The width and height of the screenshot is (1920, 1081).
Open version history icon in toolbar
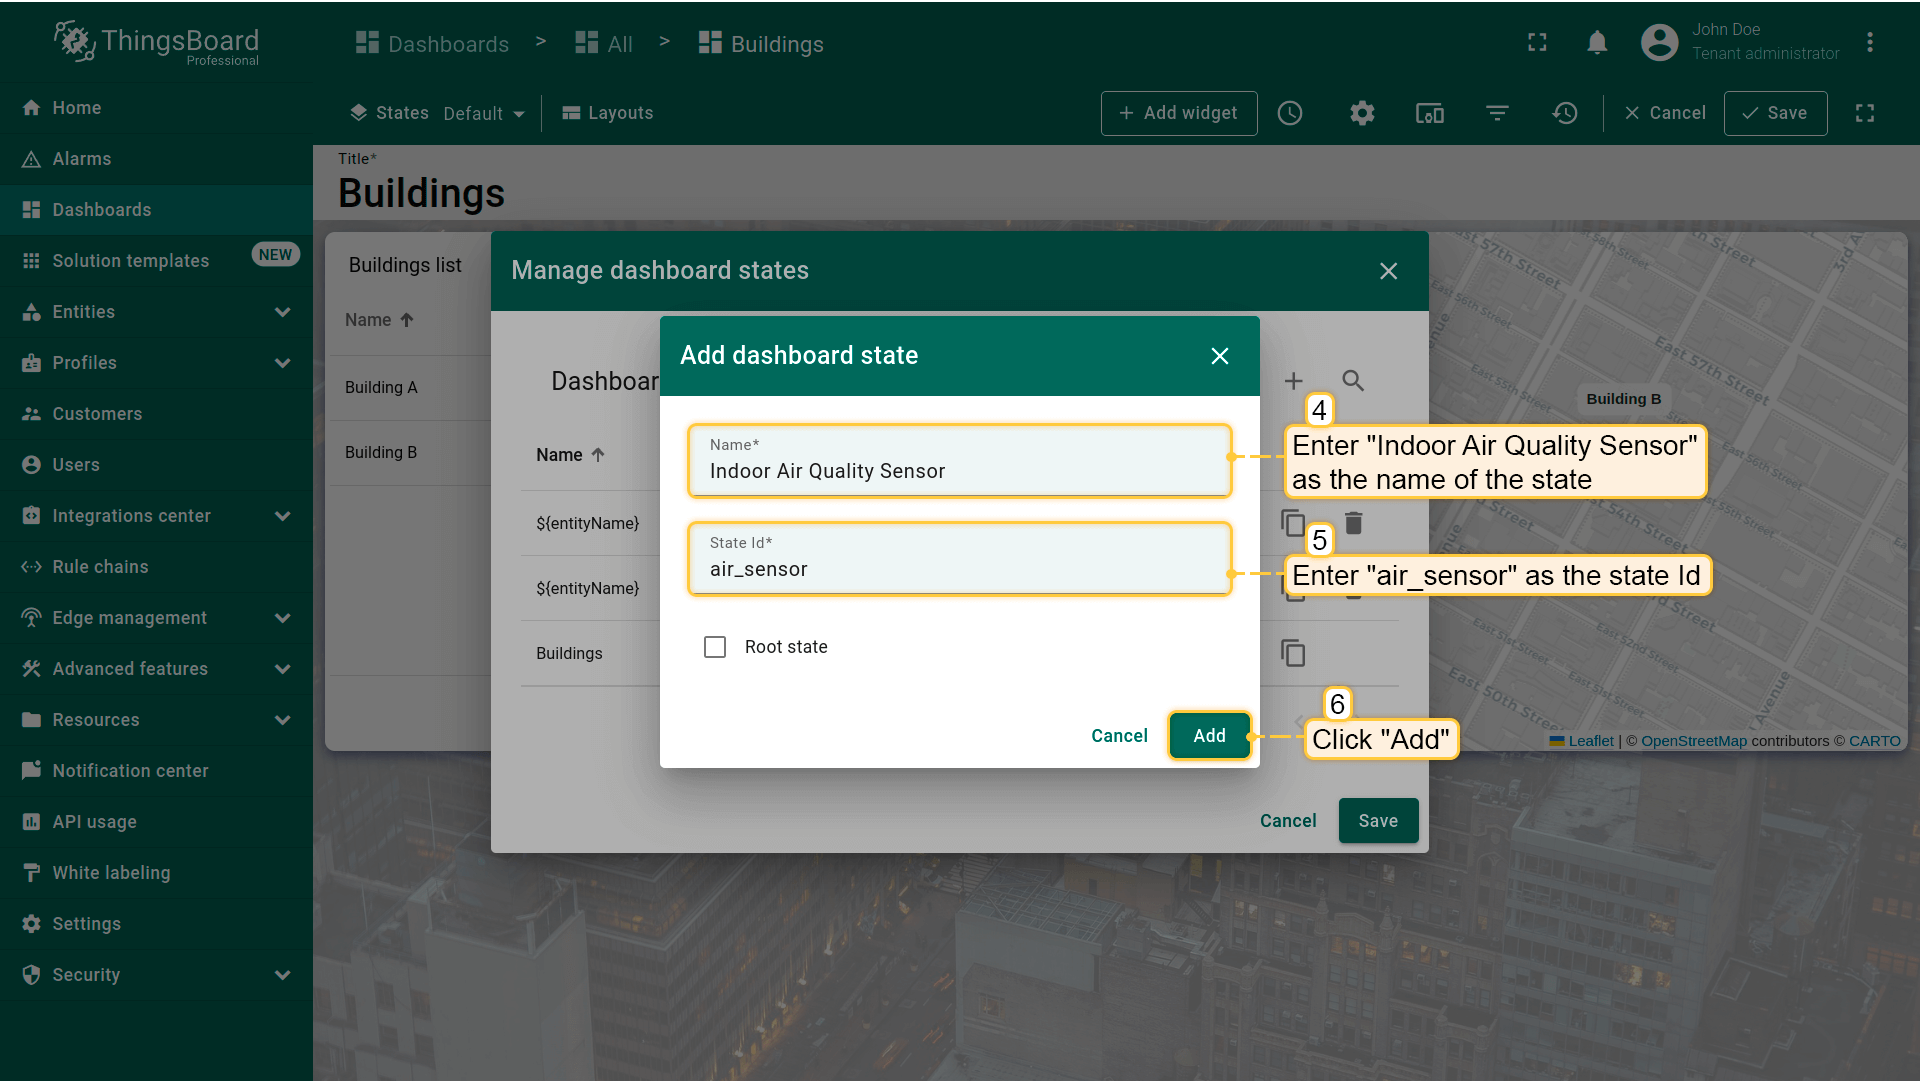click(x=1565, y=113)
